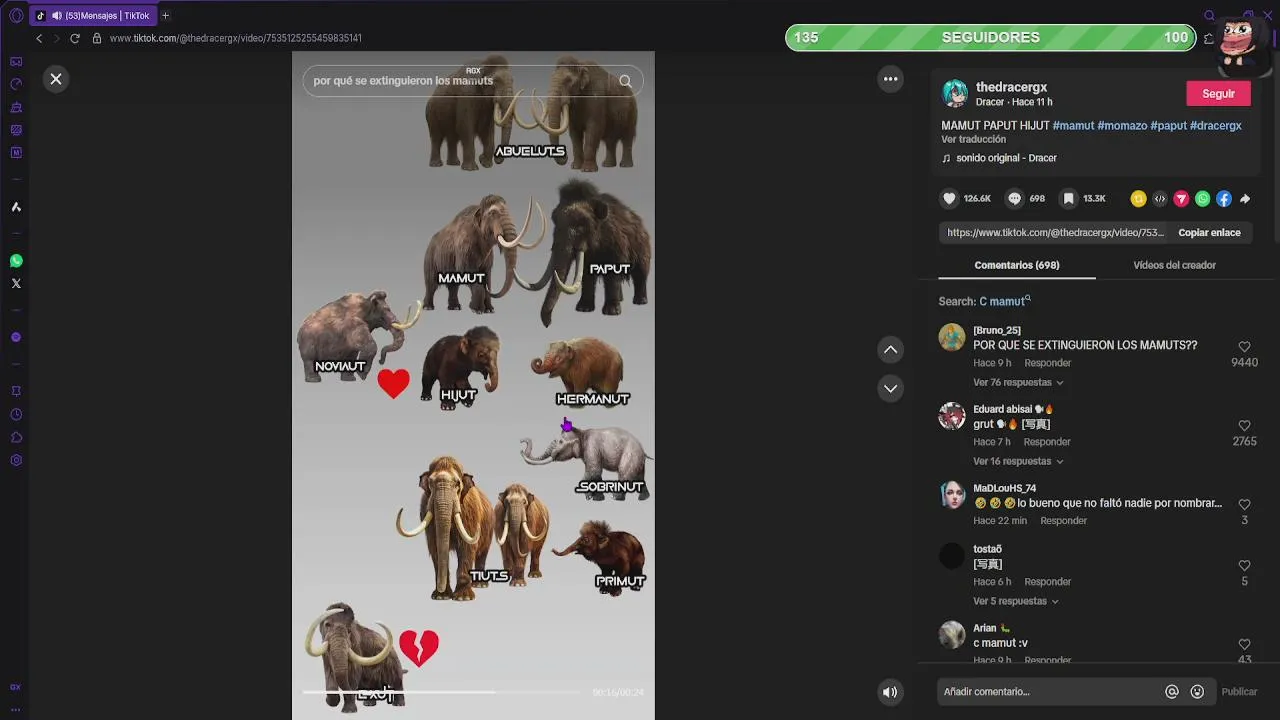Go to the previous video
Image resolution: width=1280 pixels, height=720 pixels.
[x=890, y=349]
